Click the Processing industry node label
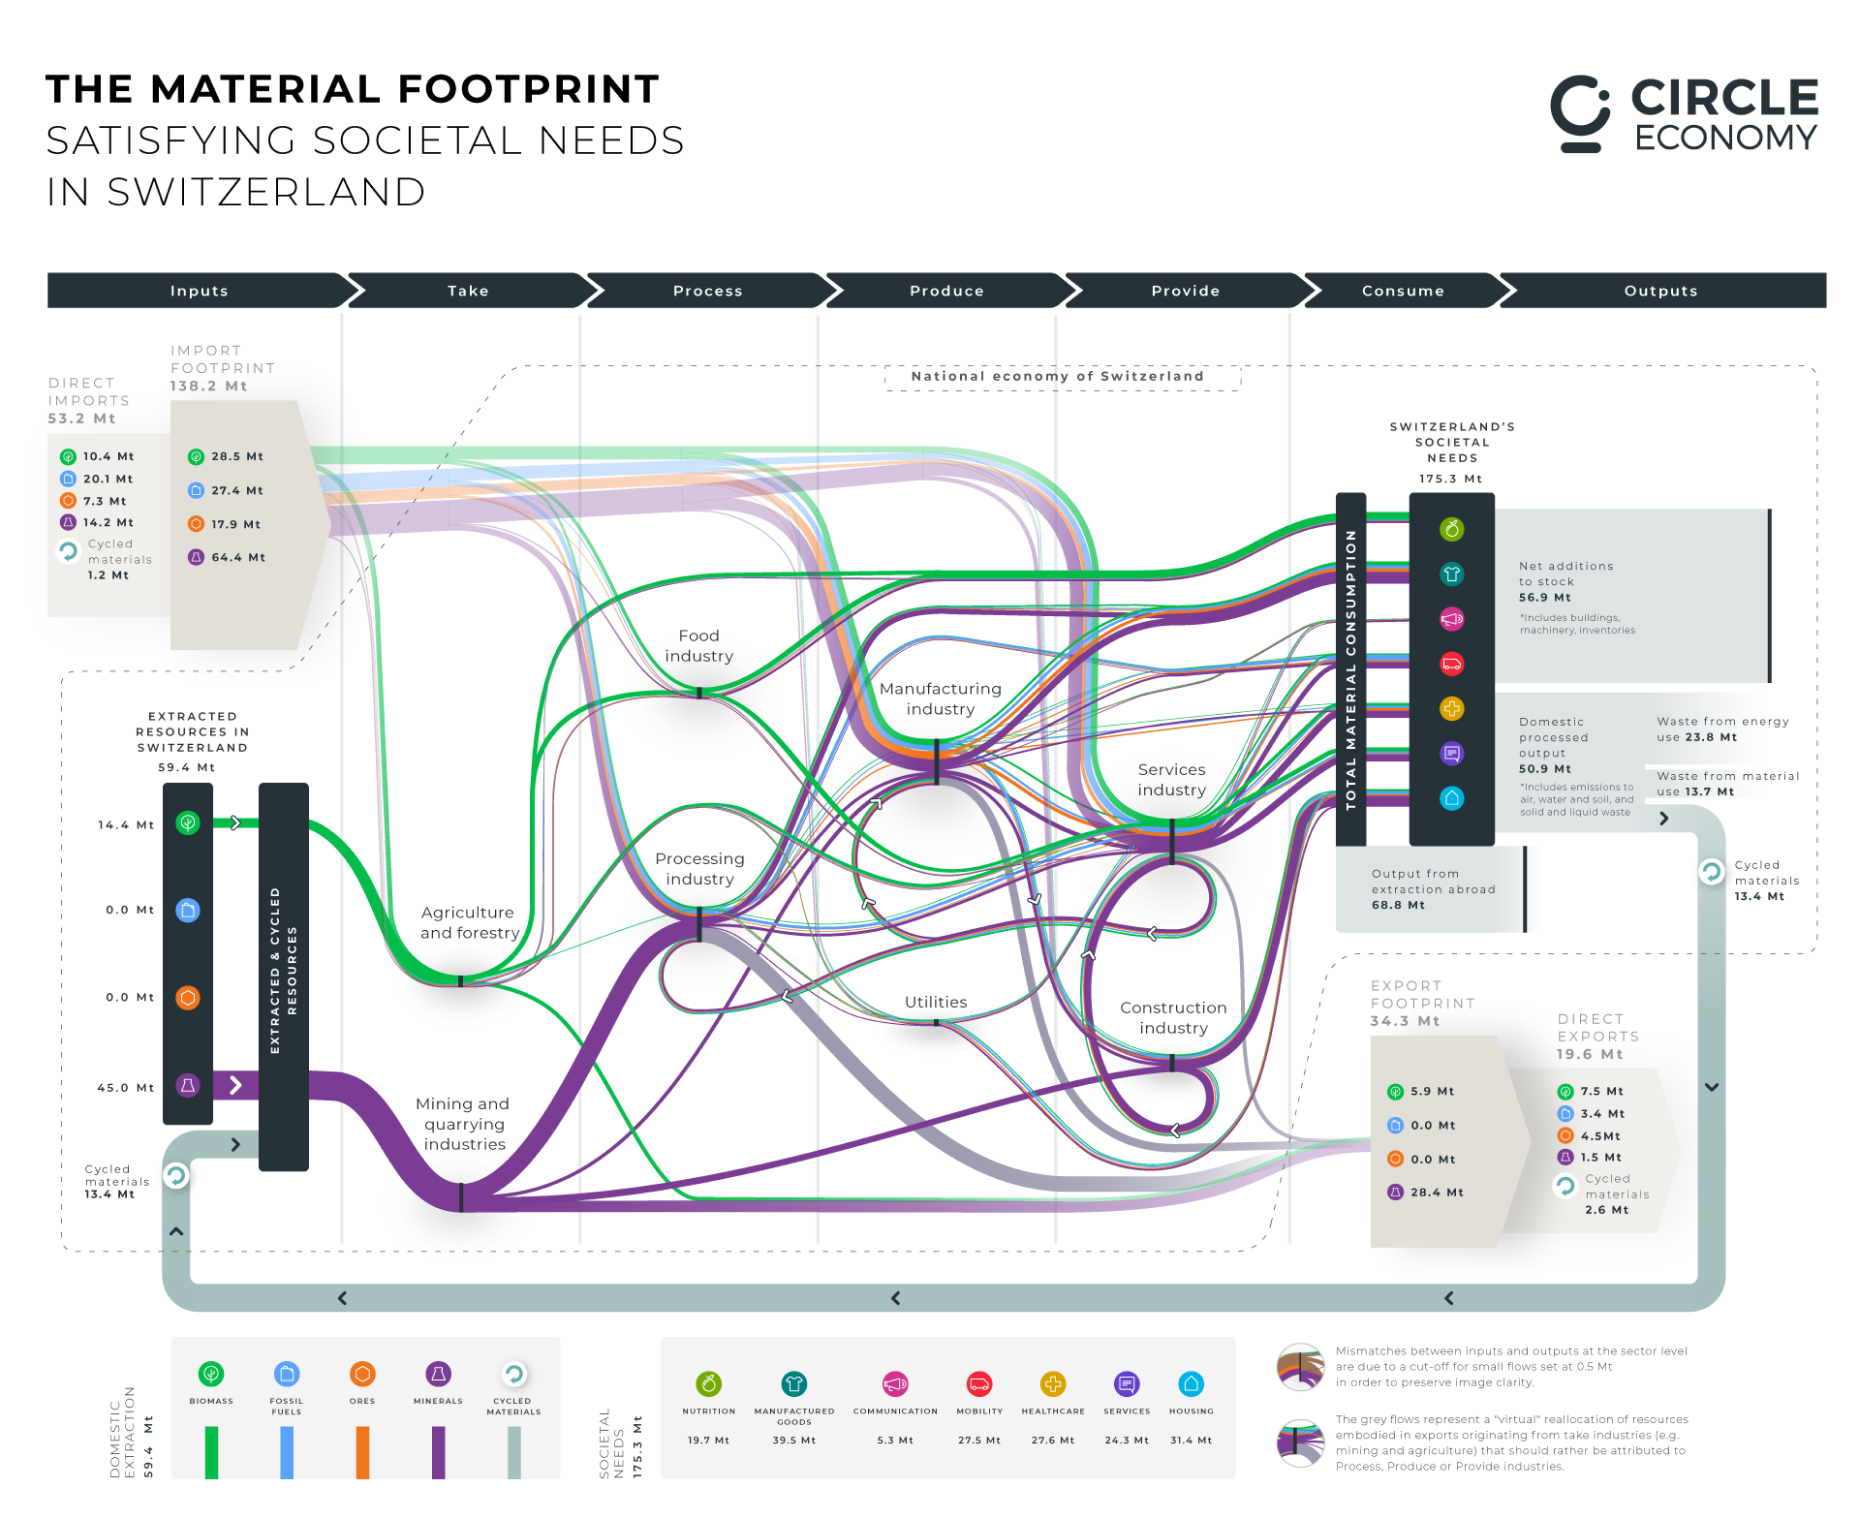This screenshot has width=1860, height=1531. [x=700, y=869]
